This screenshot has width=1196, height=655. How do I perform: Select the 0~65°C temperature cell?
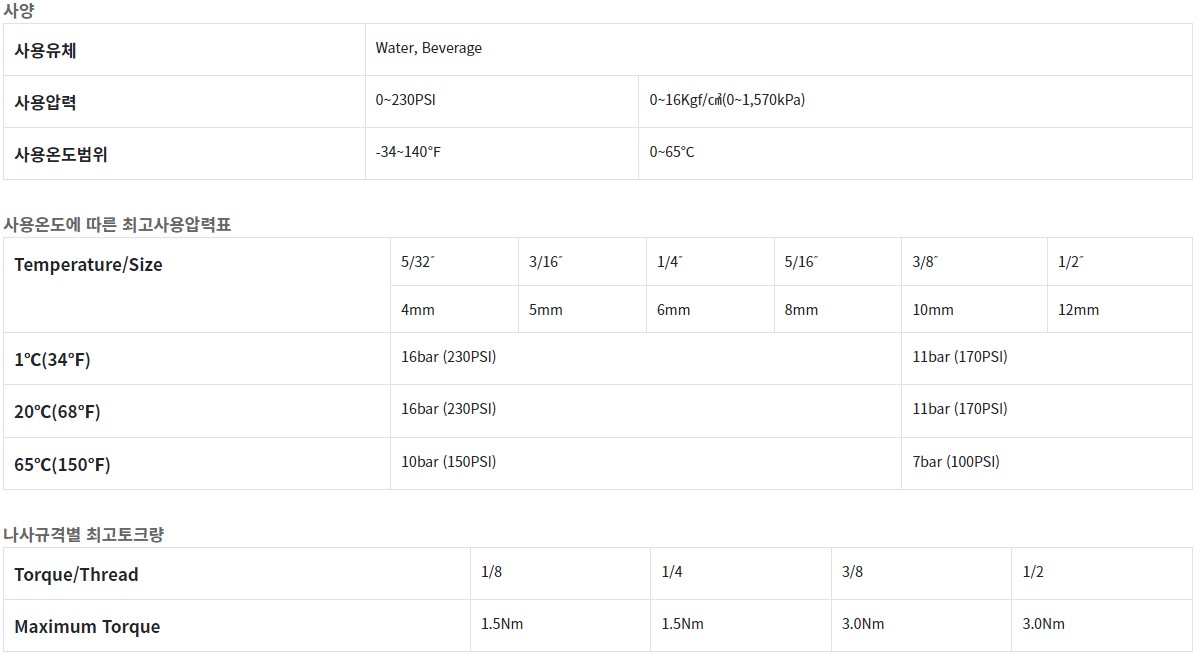[672, 152]
